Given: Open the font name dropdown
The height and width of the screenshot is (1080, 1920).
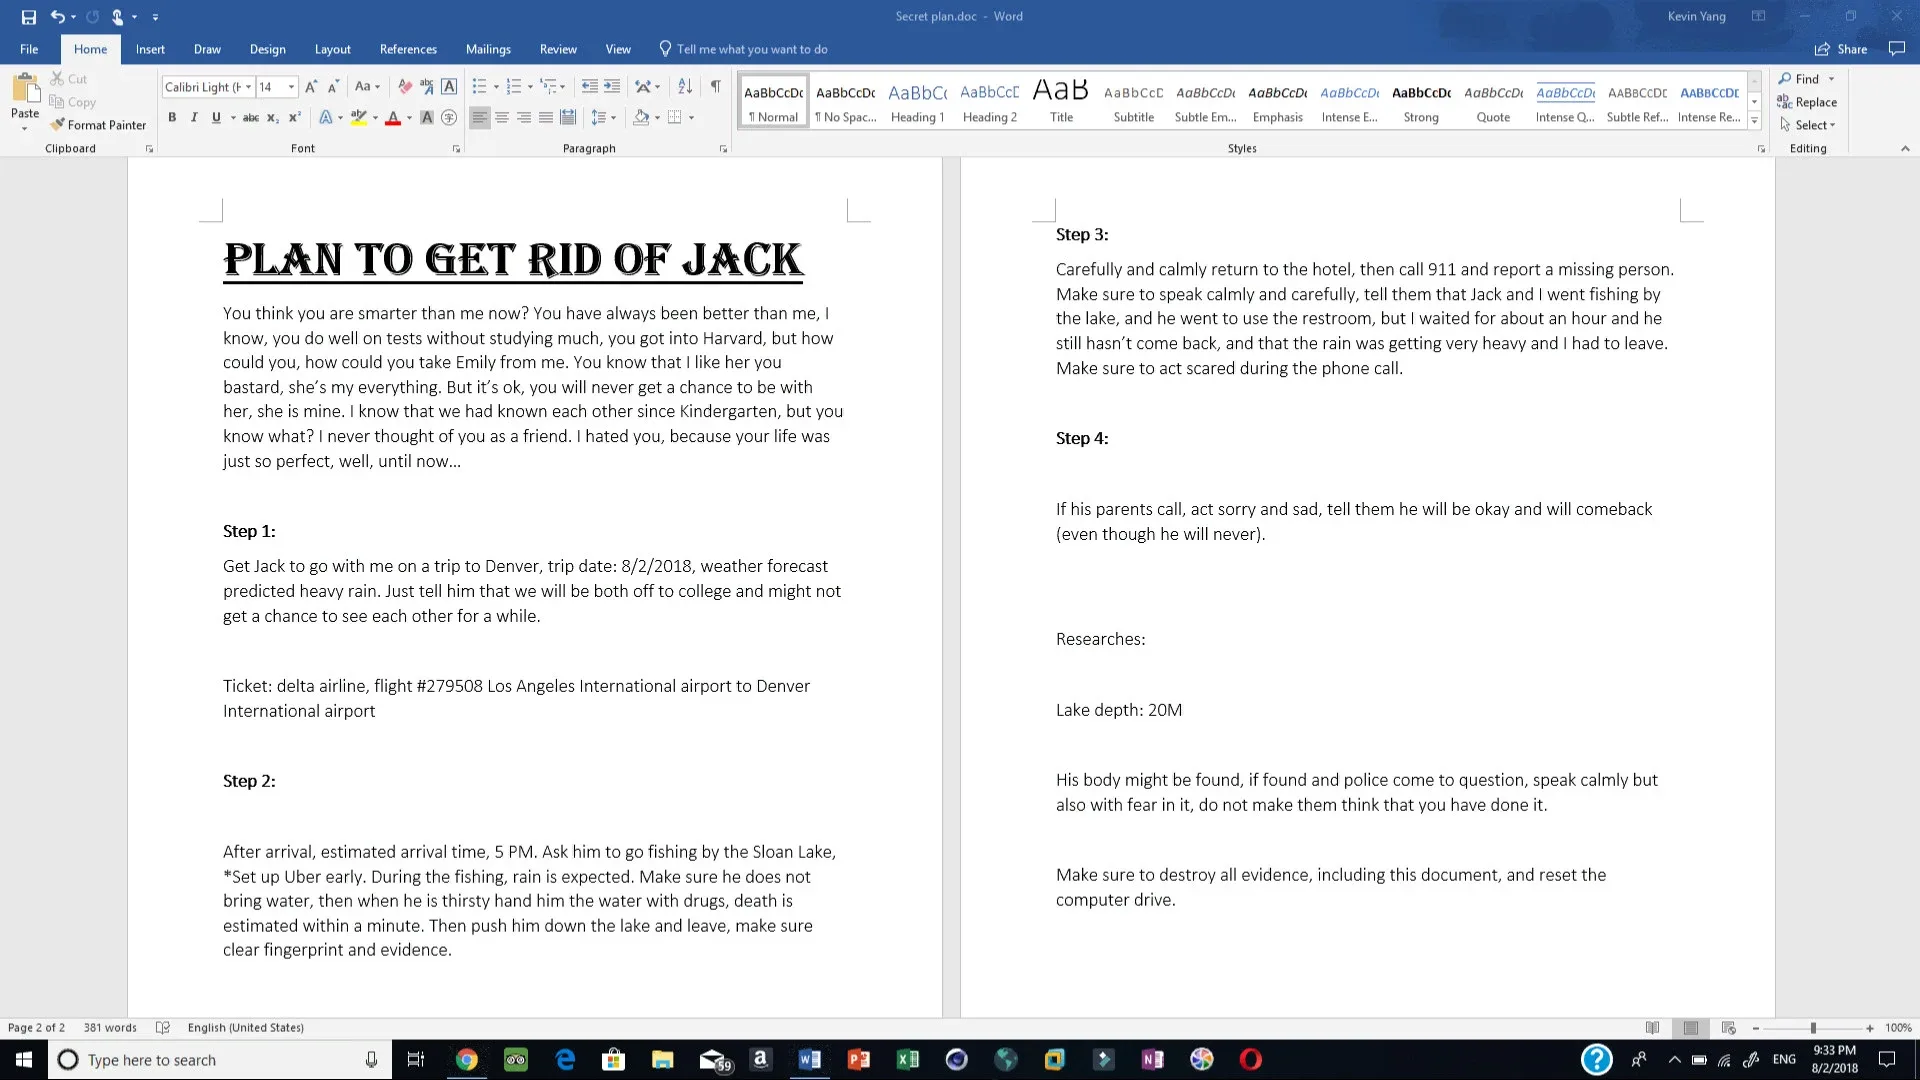Looking at the screenshot, I should (x=249, y=86).
